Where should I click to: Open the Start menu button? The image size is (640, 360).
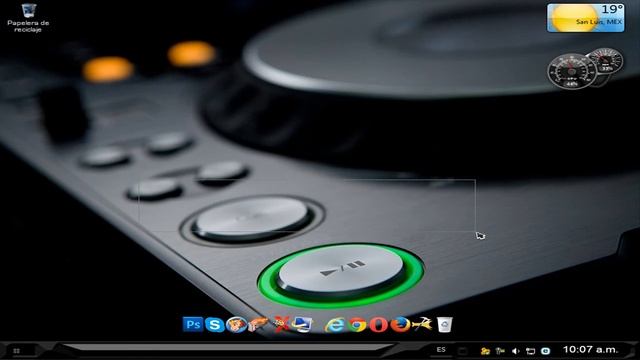[16, 351]
